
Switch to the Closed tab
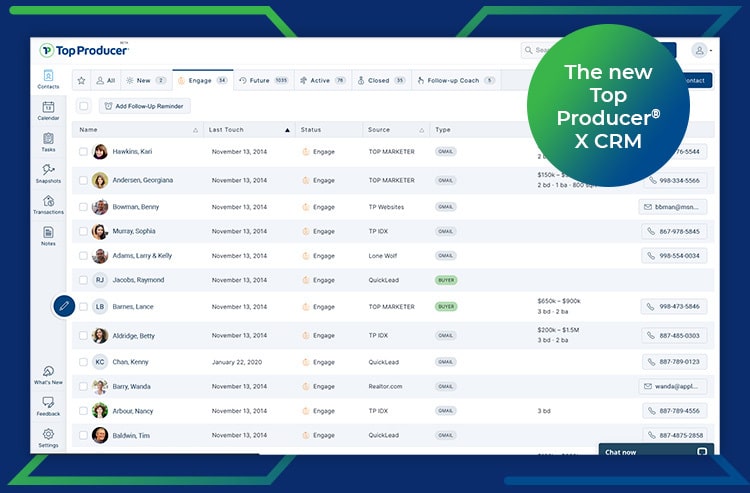[x=381, y=80]
